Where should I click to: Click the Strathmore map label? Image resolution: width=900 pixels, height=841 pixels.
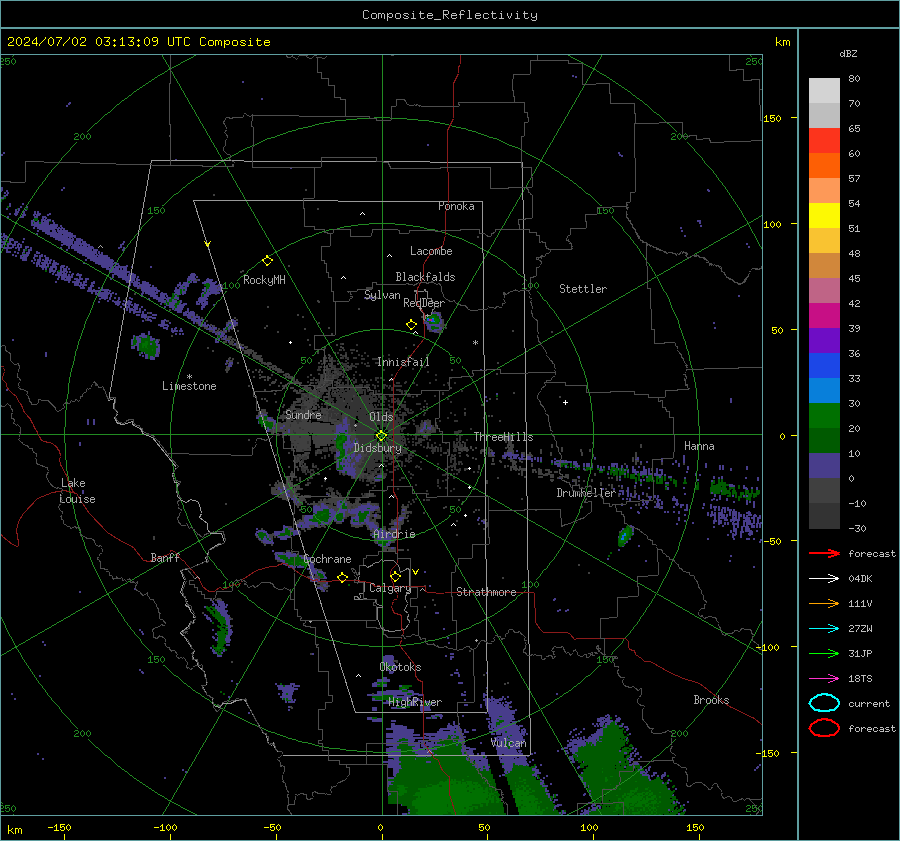pos(486,592)
